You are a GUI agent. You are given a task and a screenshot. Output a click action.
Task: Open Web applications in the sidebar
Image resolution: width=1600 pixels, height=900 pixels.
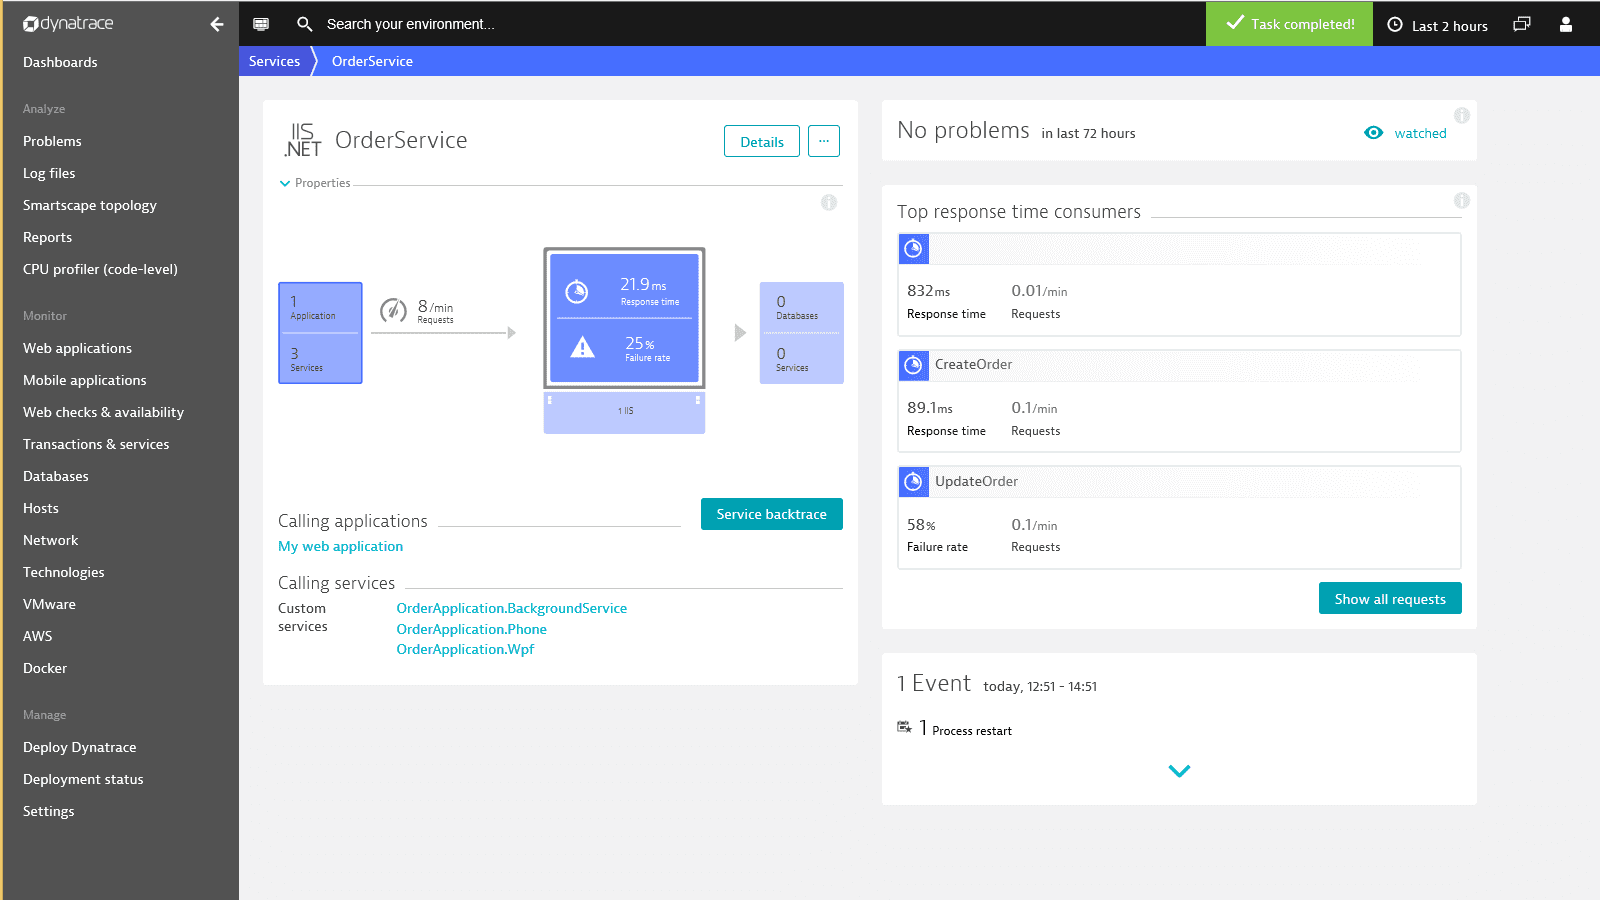tap(77, 348)
